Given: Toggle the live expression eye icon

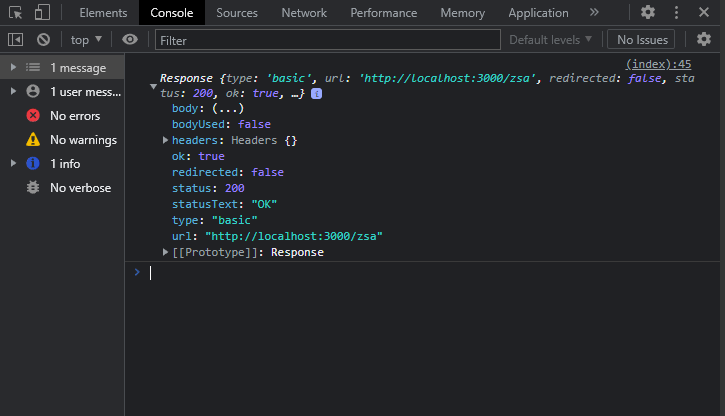Looking at the screenshot, I should point(130,40).
